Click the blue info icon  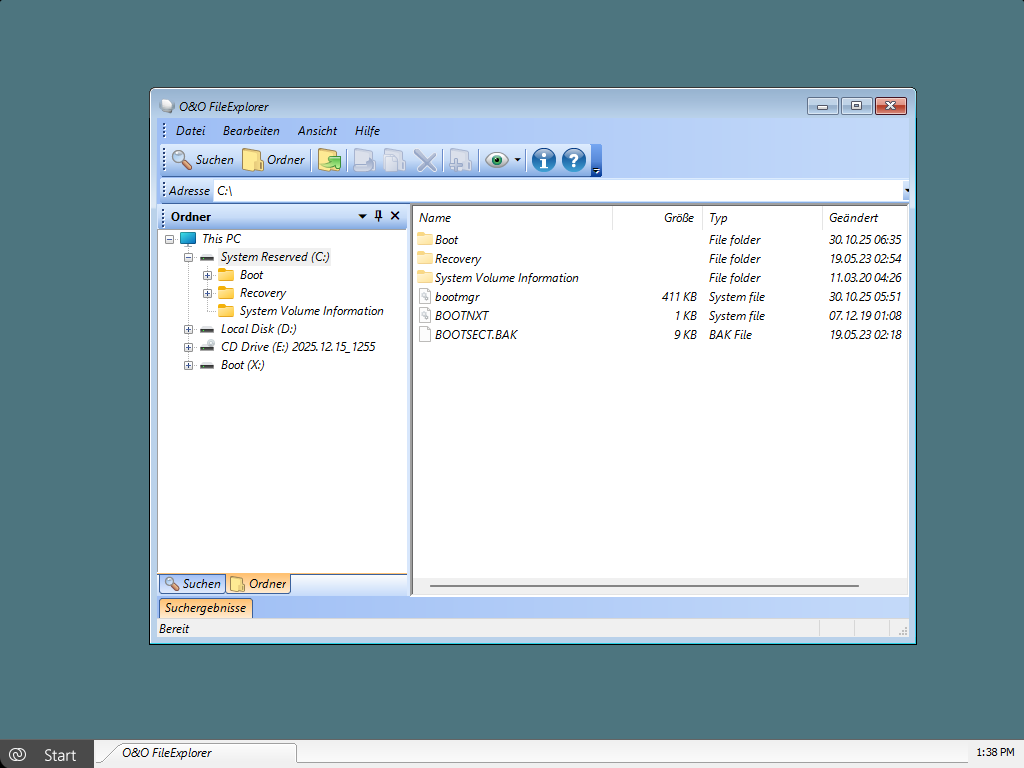tap(543, 160)
